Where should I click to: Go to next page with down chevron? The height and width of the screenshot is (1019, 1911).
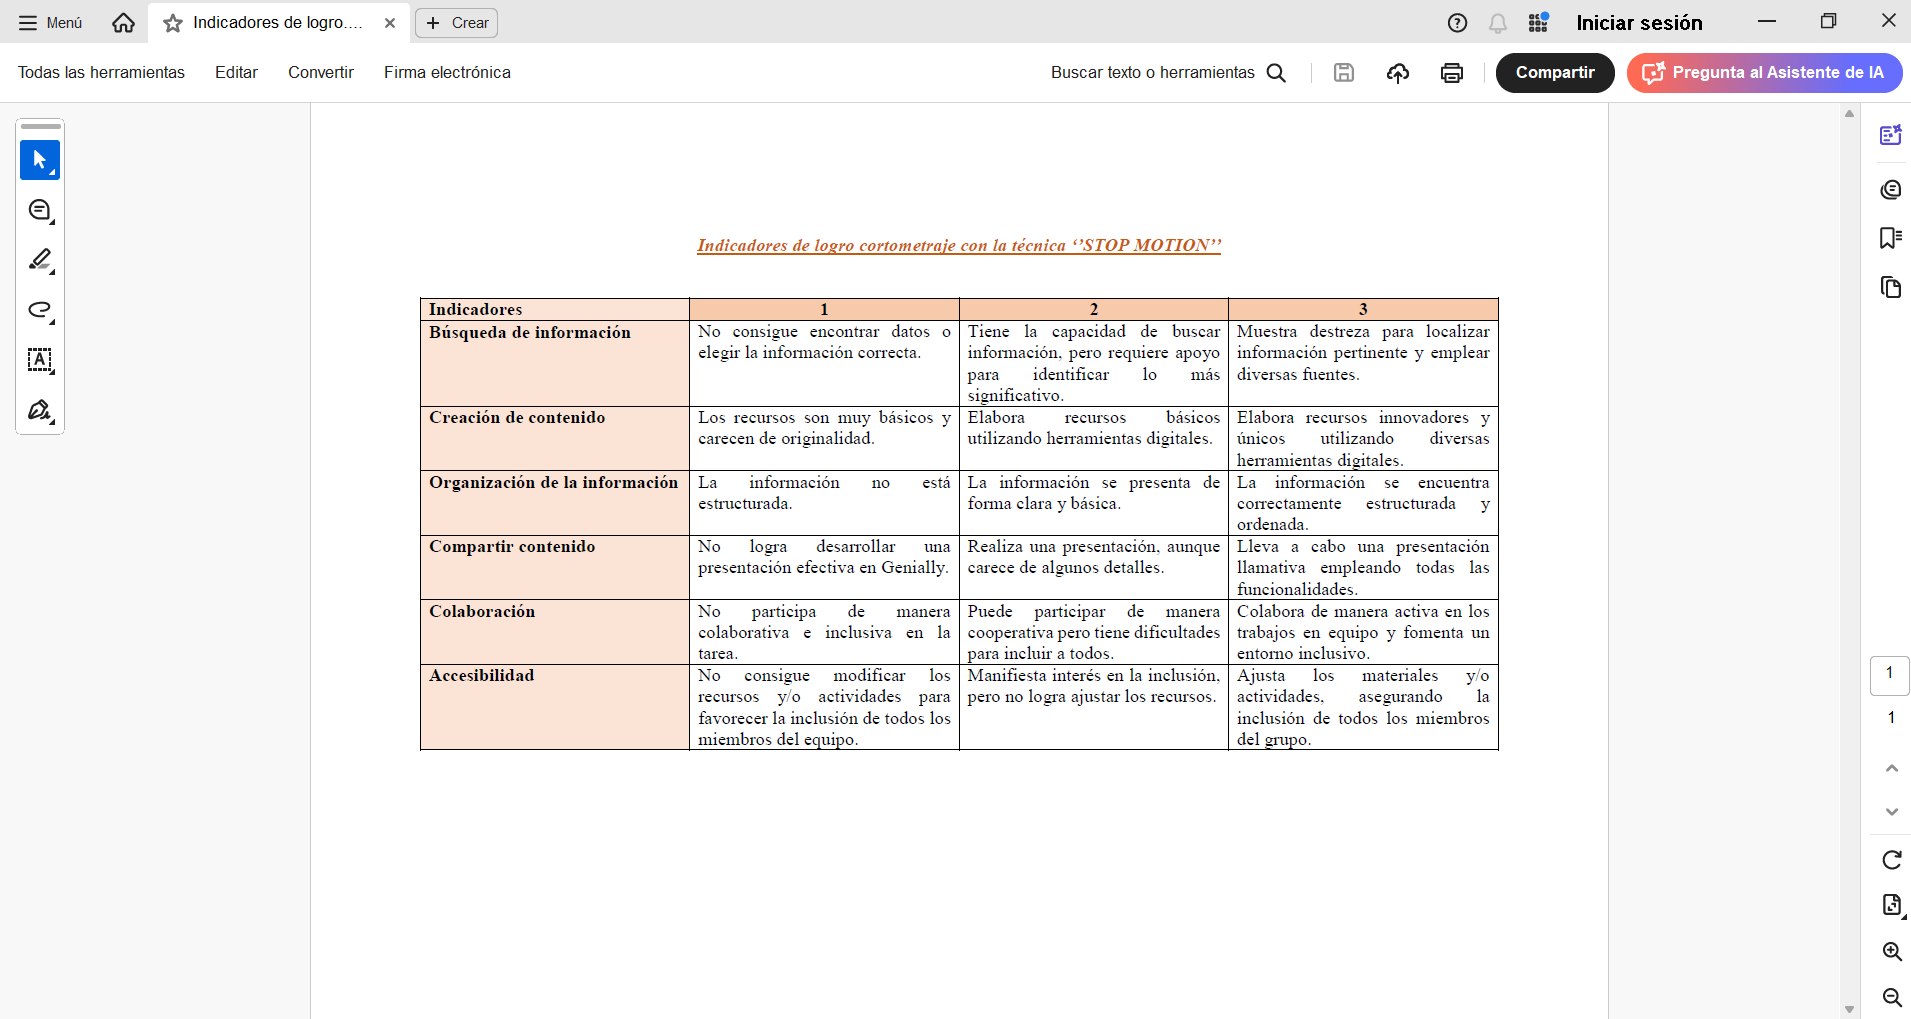1891,812
